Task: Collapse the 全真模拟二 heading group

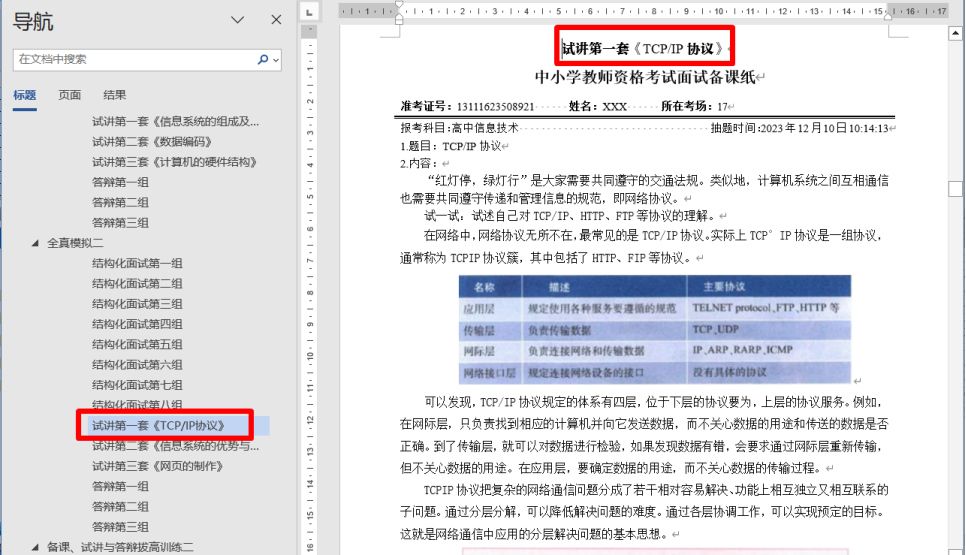Action: [37, 243]
